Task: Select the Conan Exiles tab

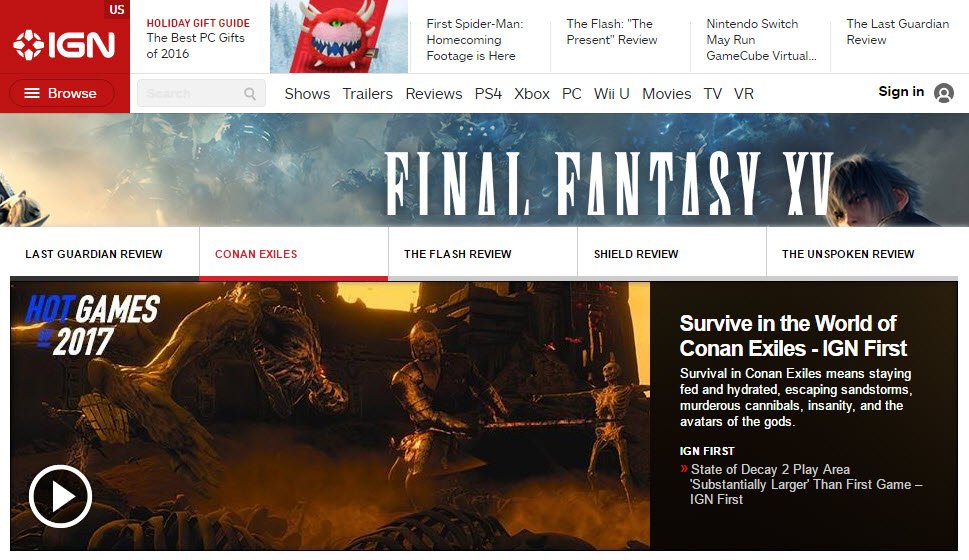Action: coord(294,254)
